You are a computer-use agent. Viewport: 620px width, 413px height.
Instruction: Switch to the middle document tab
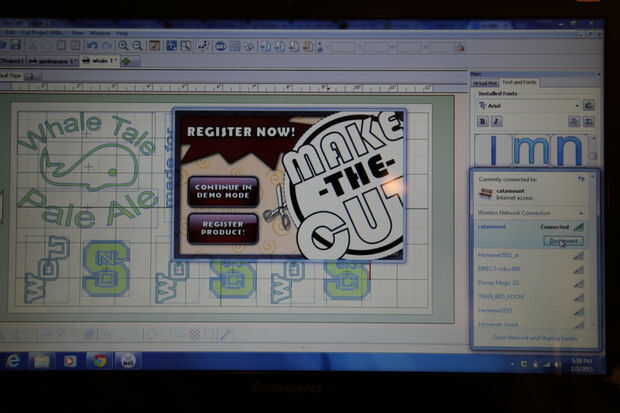pyautogui.click(x=53, y=61)
